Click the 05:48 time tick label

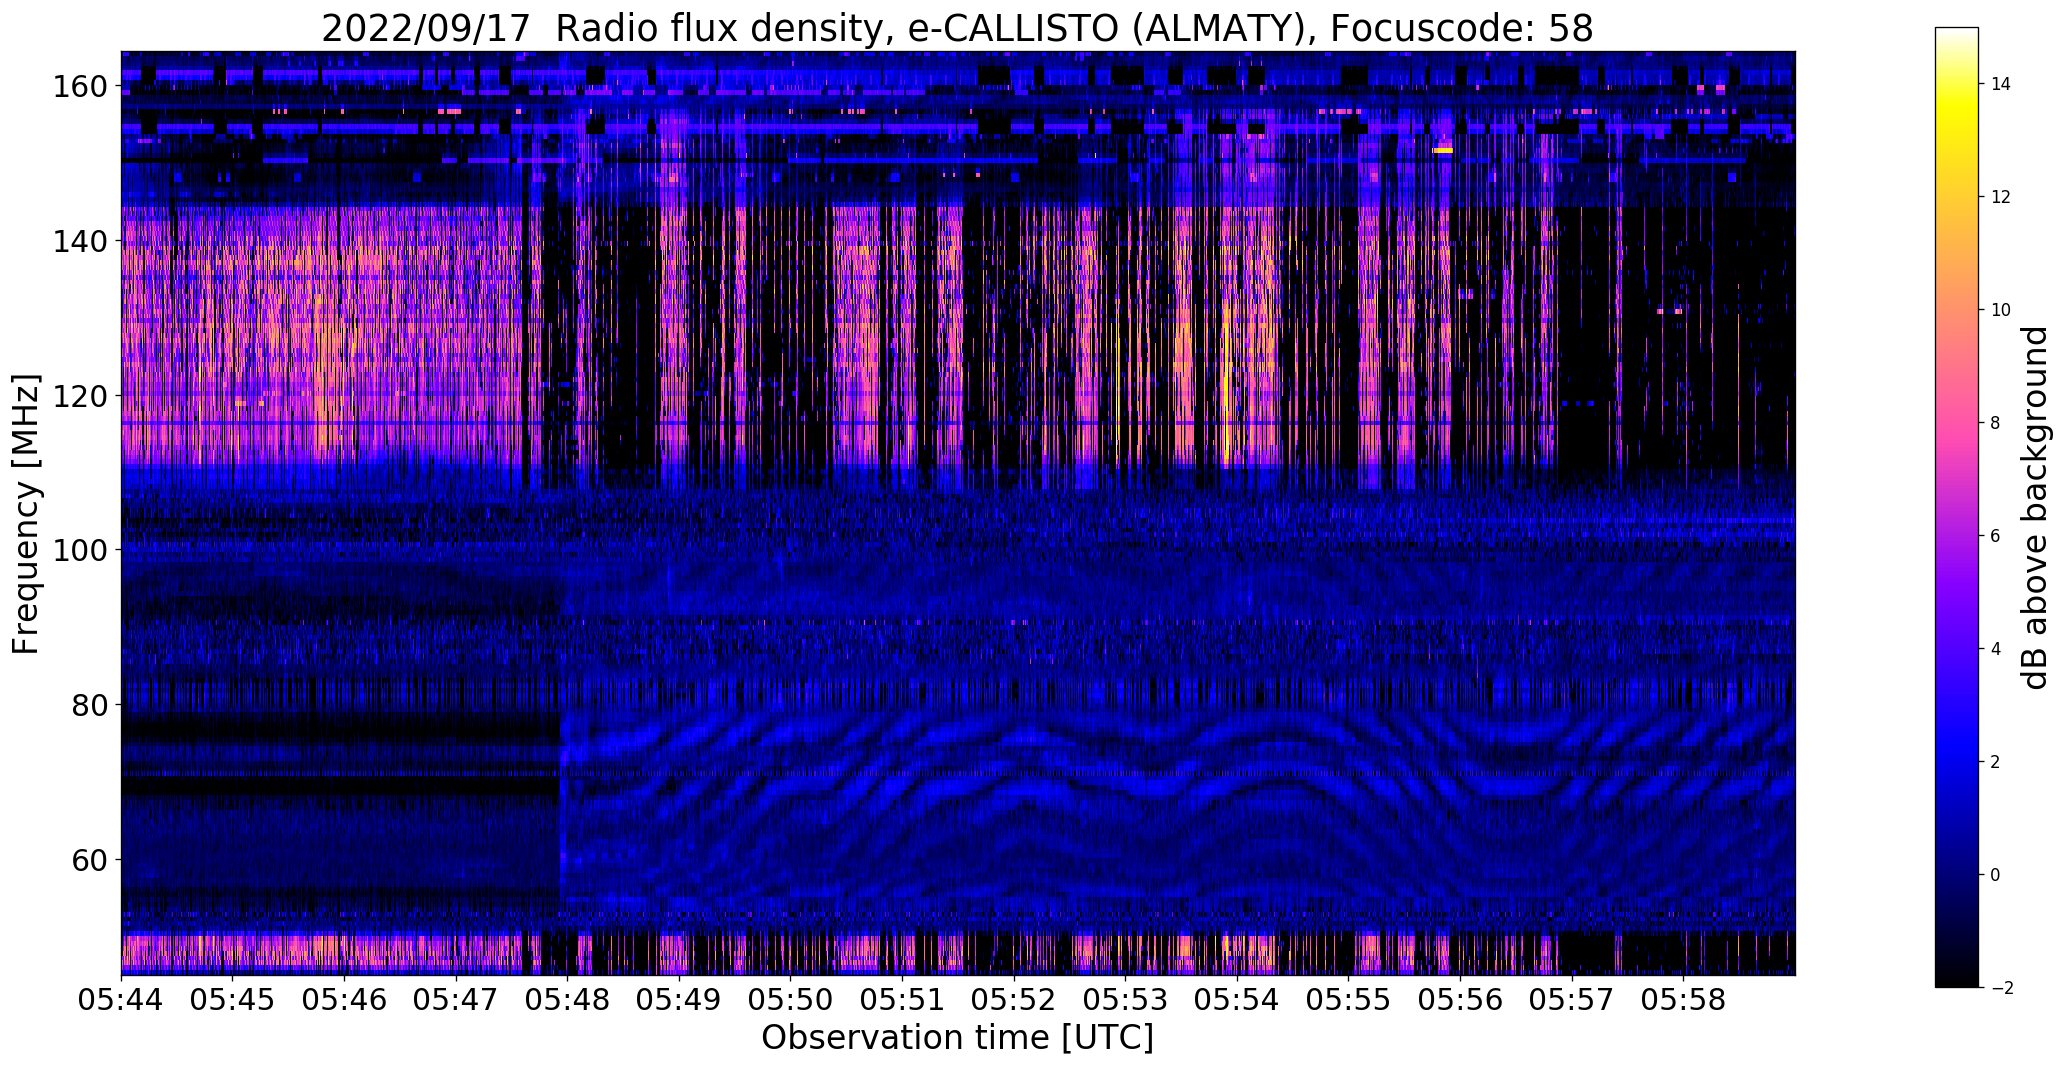568,999
